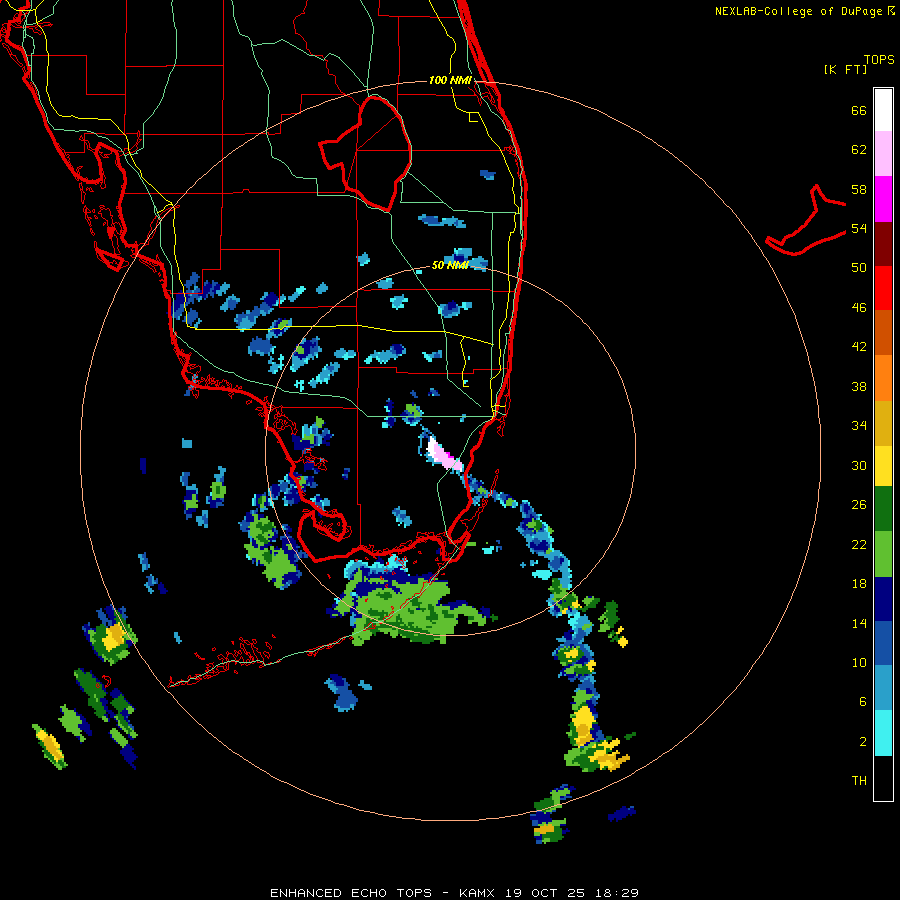This screenshot has width=900, height=900.
Task: Click the '66' legend value
Action: pyautogui.click(x=859, y=110)
